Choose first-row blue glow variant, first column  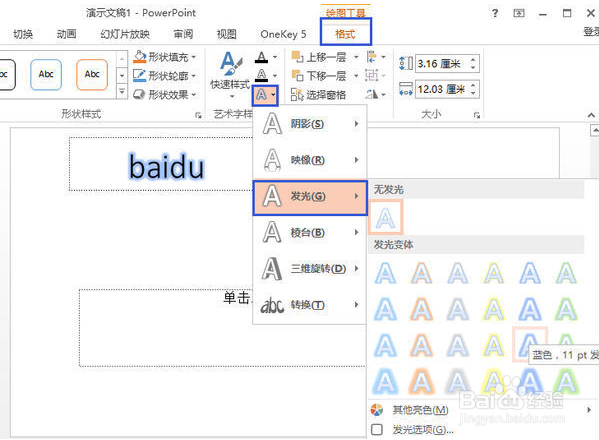coord(385,273)
